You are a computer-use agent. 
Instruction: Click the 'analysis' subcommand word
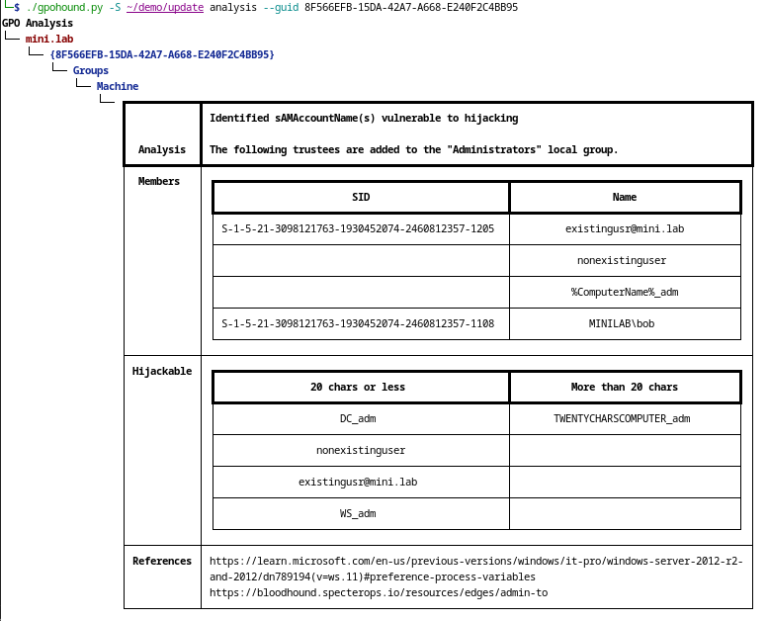(x=233, y=7)
